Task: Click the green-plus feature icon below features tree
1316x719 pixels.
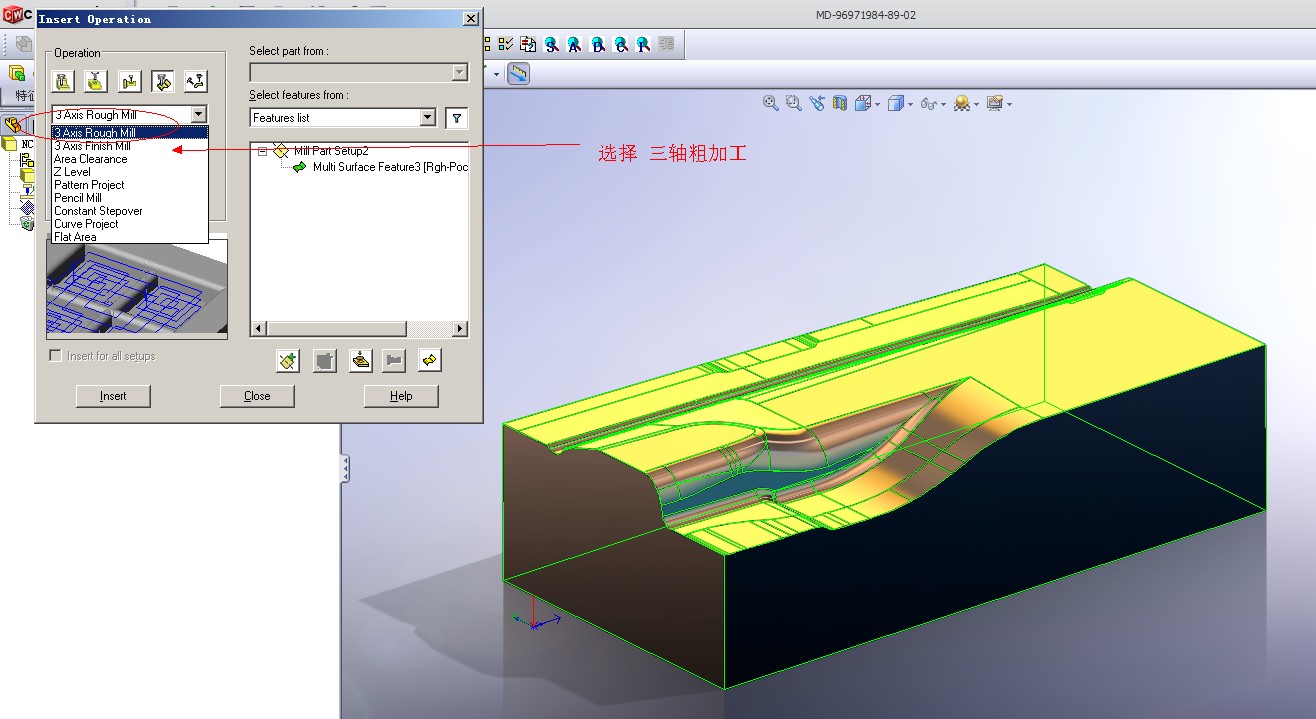Action: 288,361
